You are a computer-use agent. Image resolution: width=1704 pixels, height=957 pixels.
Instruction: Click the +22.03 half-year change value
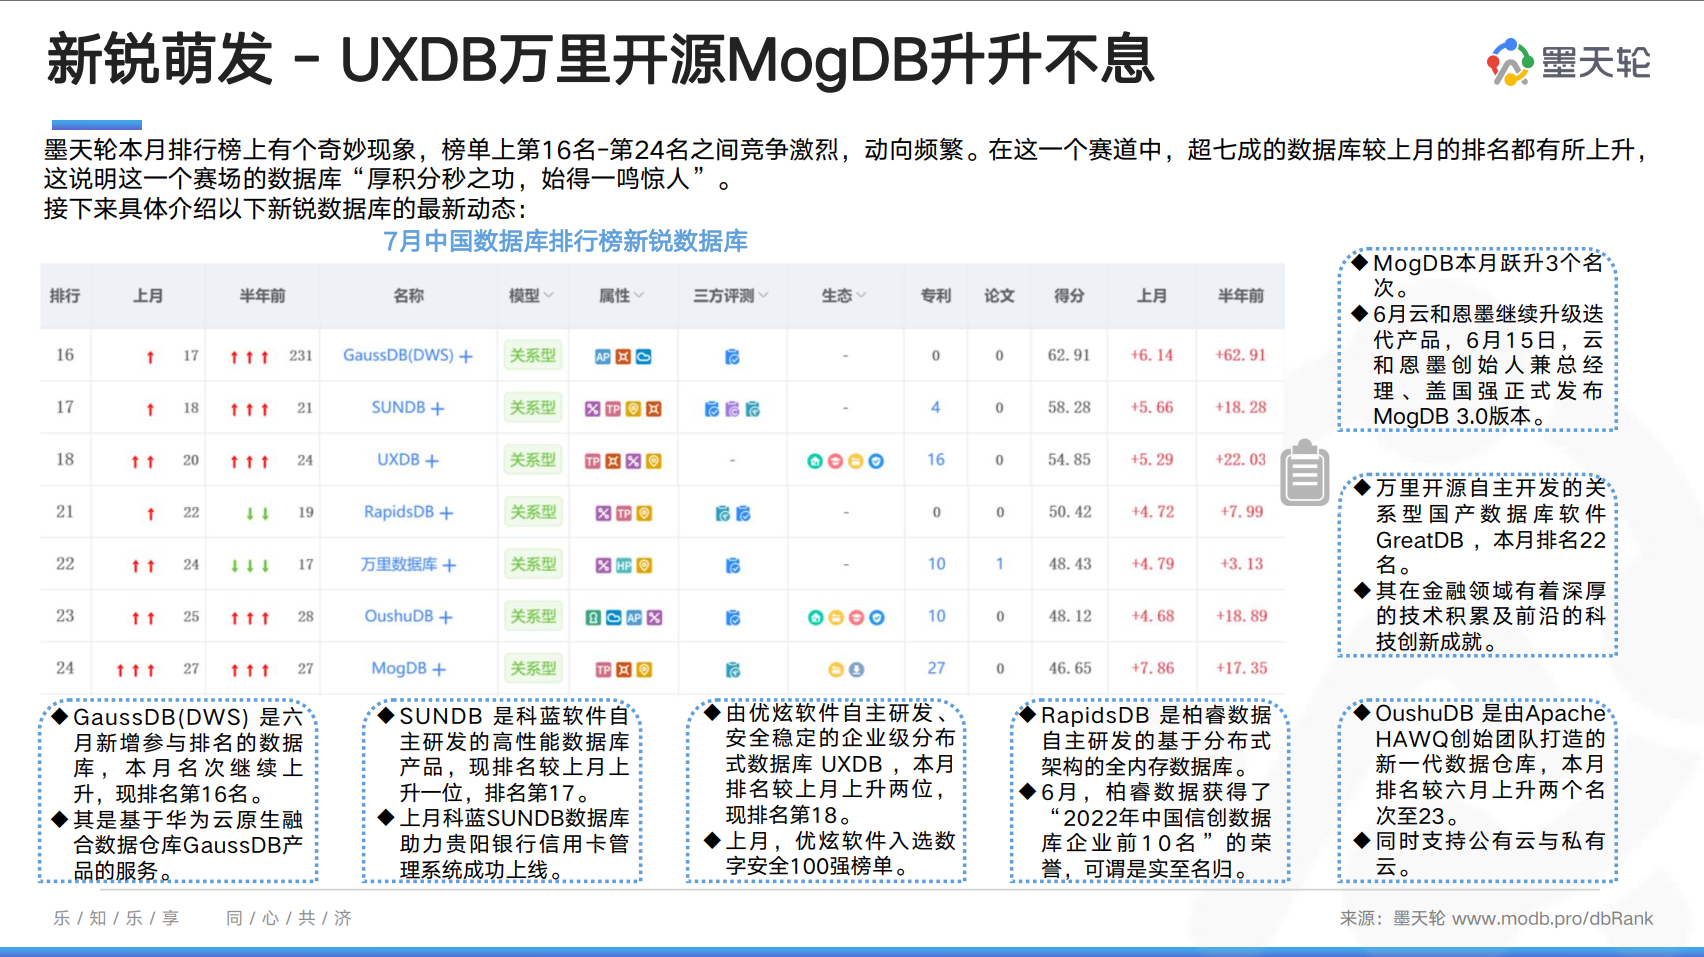coord(1241,459)
